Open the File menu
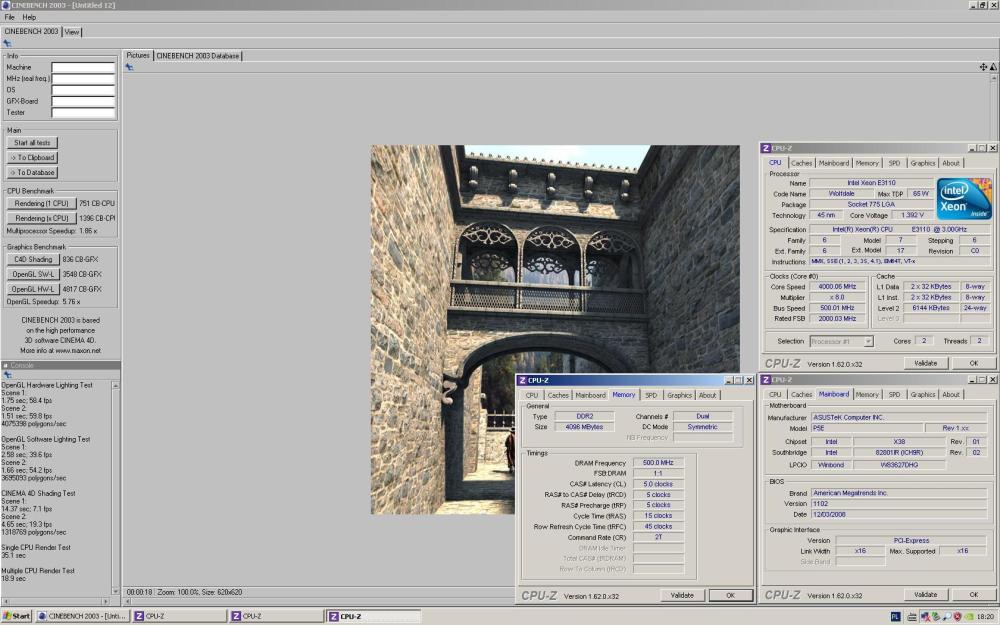The image size is (1000, 625). coord(9,17)
